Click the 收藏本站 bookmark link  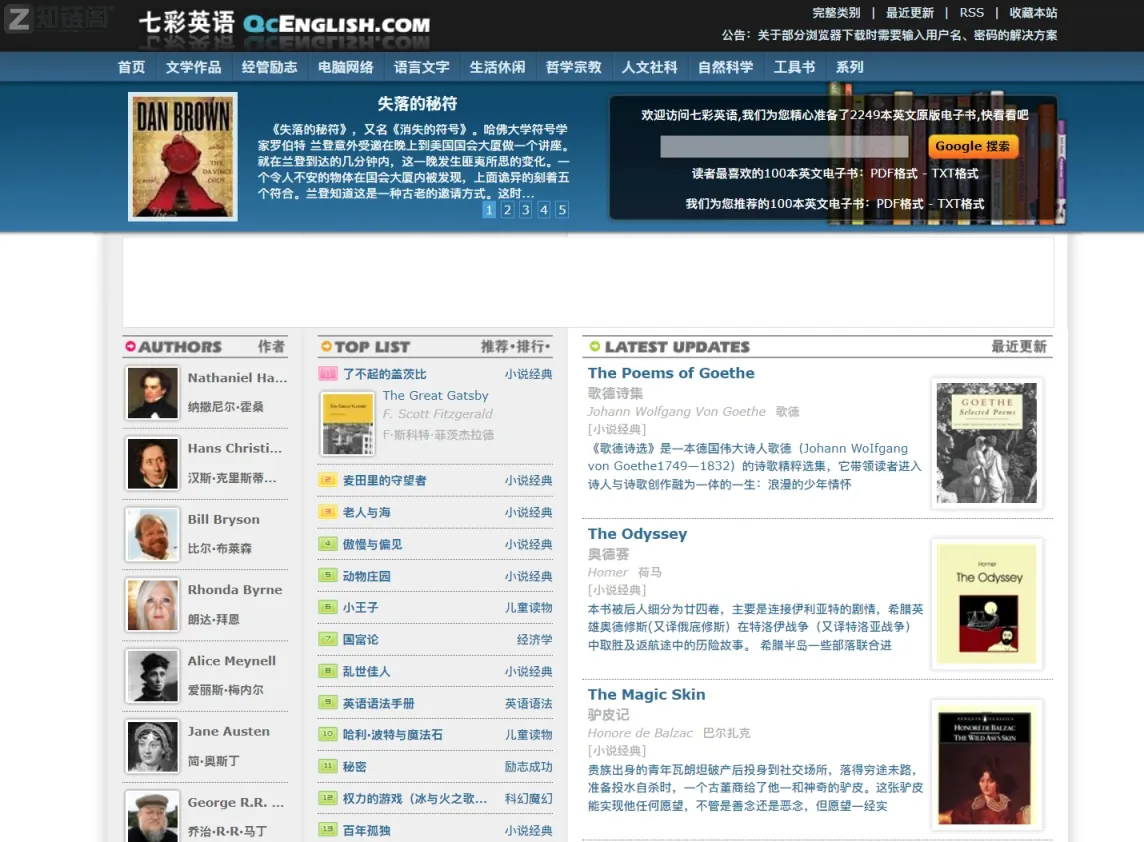coord(1033,12)
